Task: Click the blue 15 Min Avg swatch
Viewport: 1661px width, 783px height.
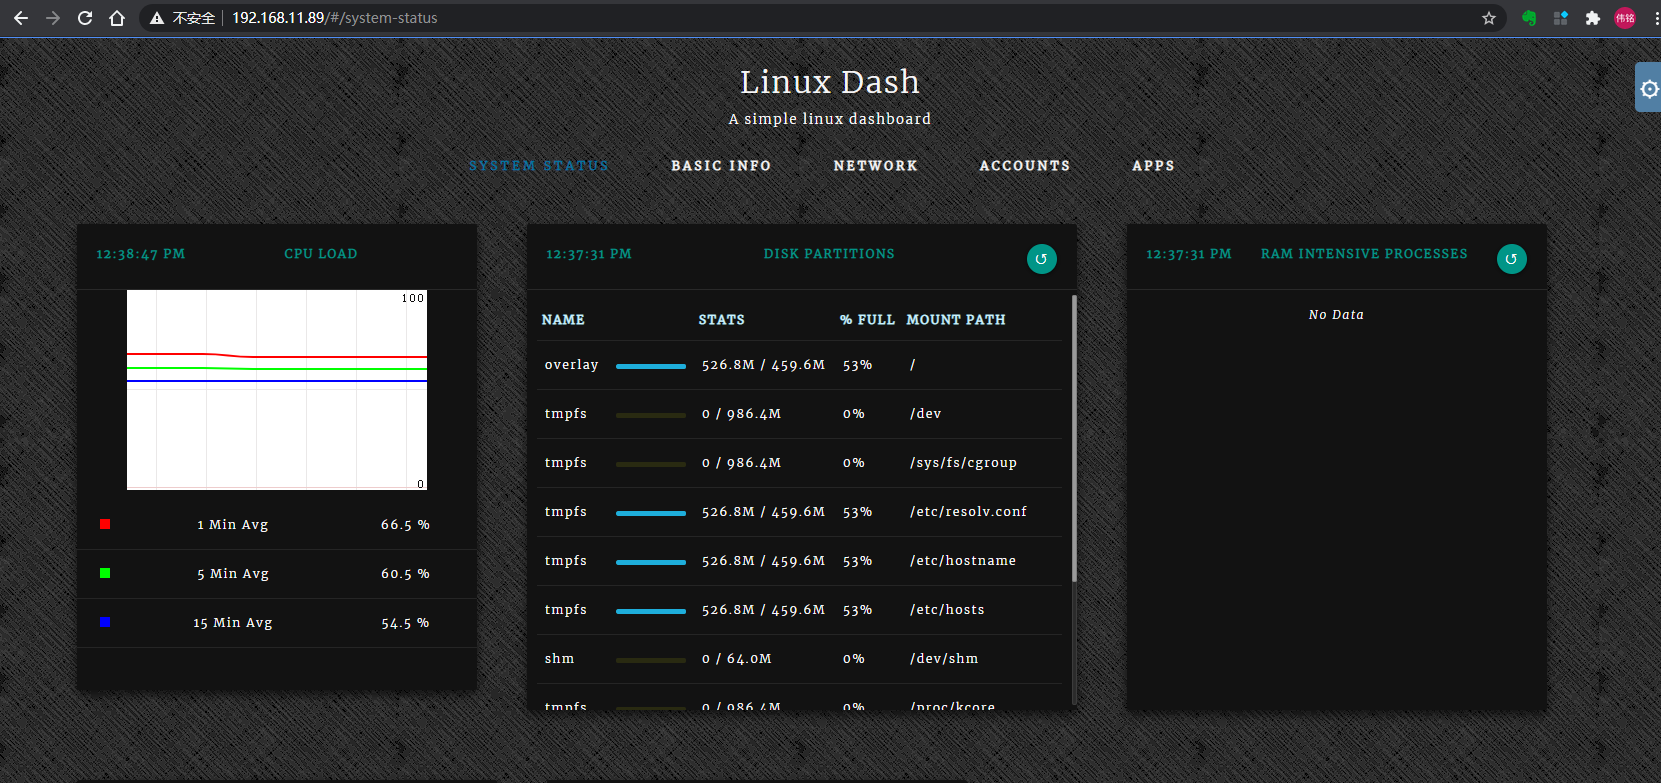Action: click(105, 622)
